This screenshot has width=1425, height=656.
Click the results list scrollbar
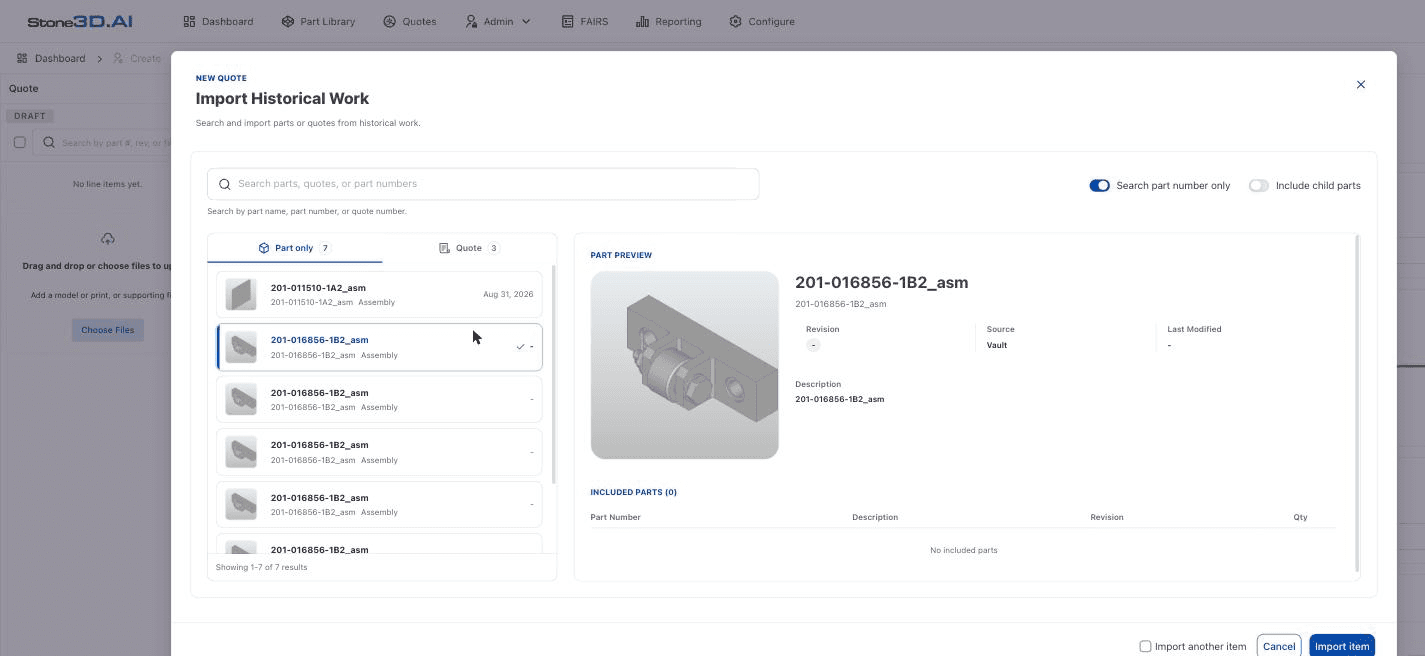click(553, 375)
